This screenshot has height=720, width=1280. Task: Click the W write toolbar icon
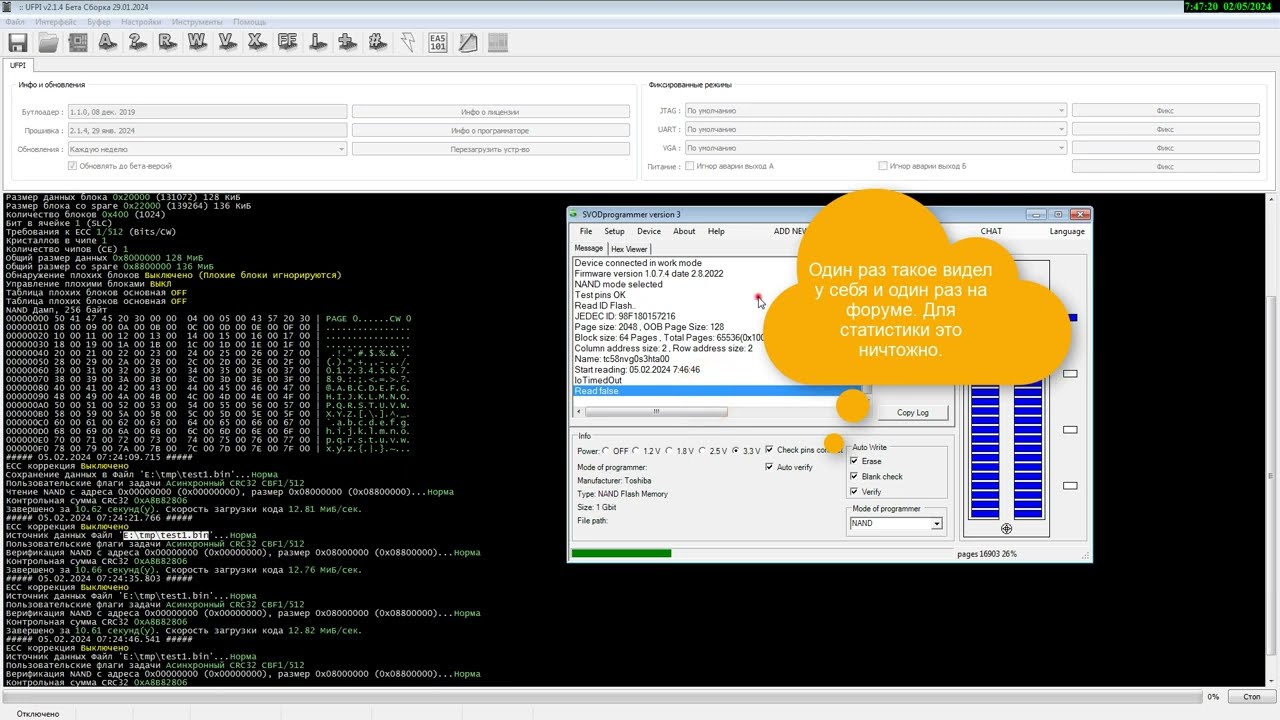(x=197, y=42)
